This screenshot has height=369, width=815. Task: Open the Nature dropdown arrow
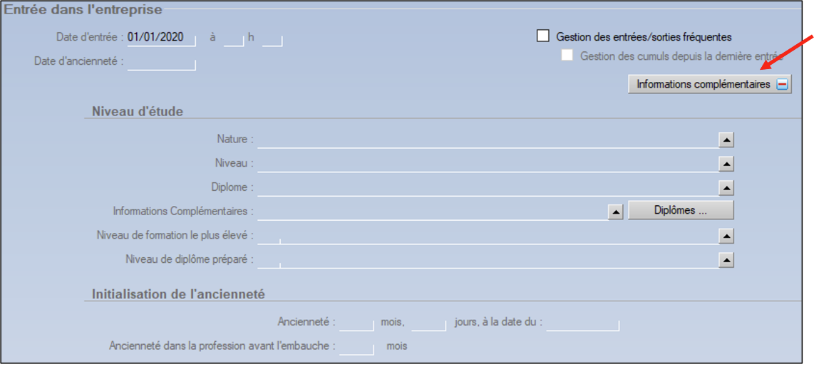coord(726,140)
